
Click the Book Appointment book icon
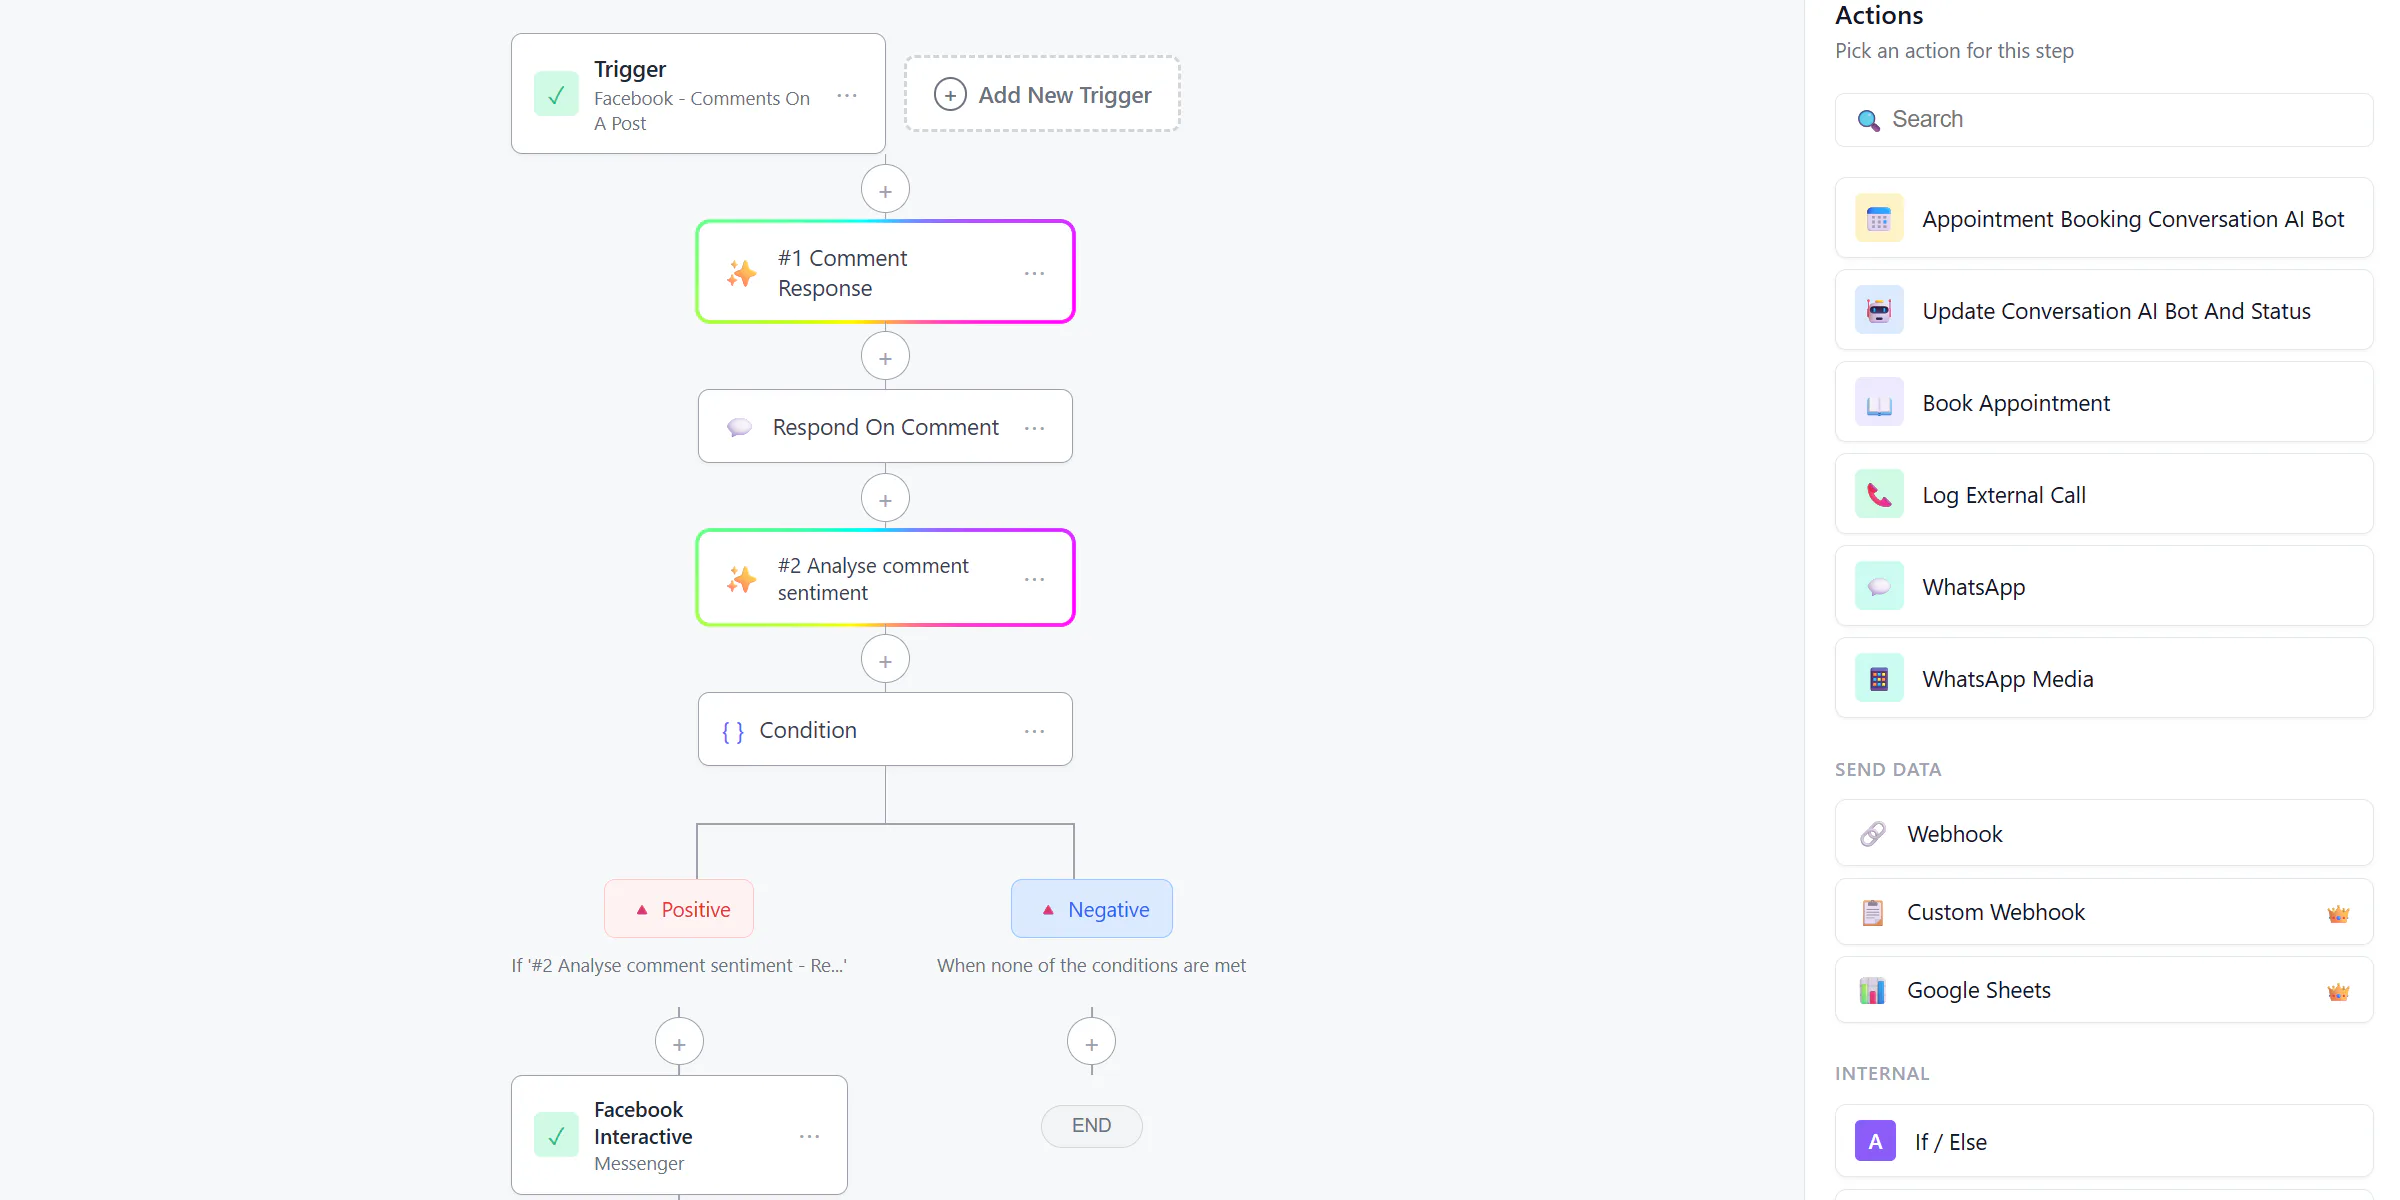1879,403
